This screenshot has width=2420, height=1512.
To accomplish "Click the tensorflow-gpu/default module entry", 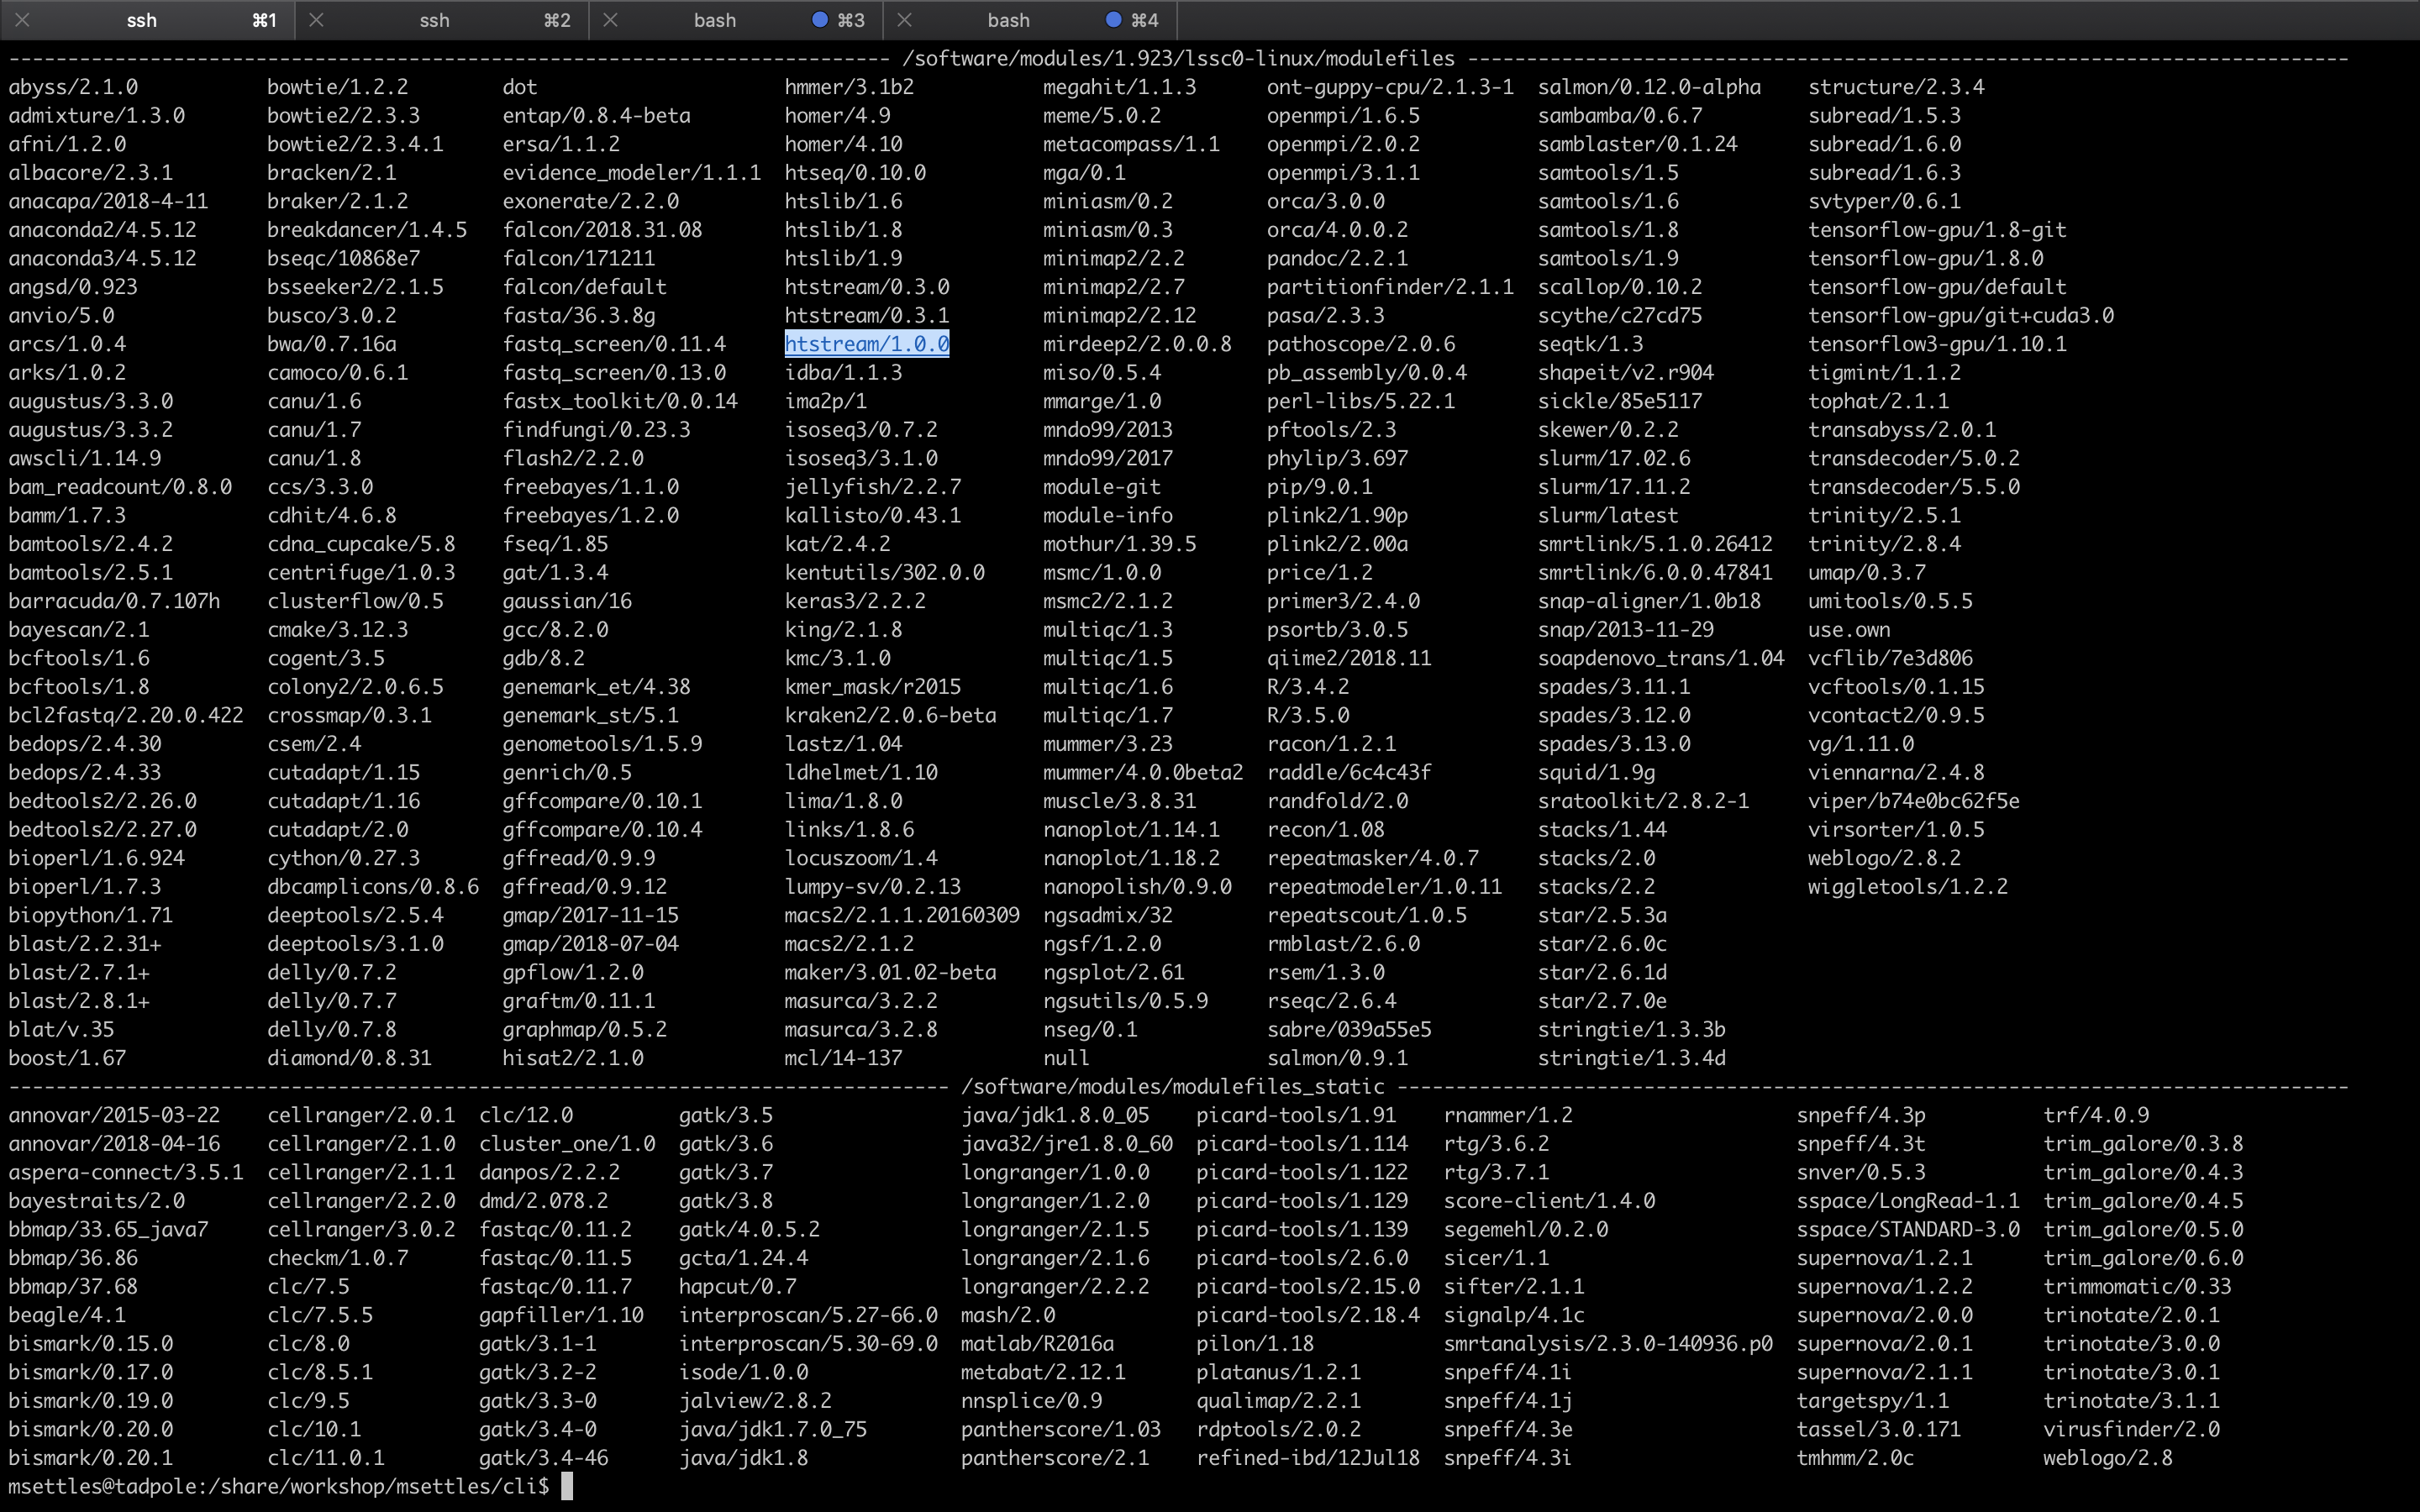I will coord(1936,287).
